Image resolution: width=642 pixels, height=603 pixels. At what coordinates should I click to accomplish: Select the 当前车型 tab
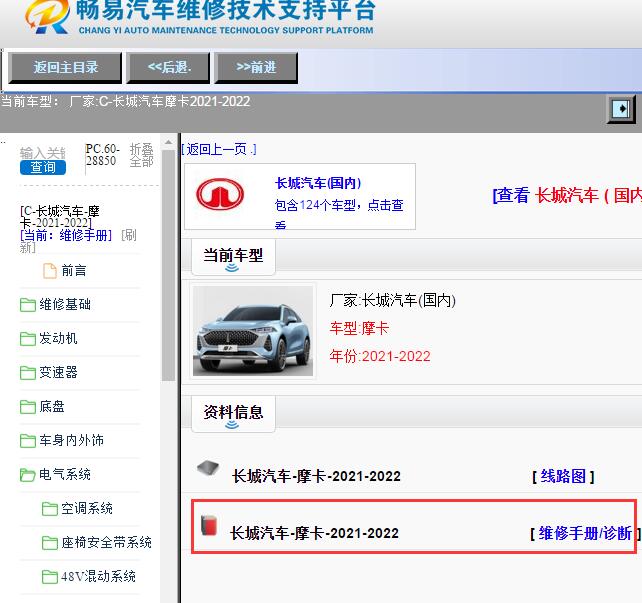(x=233, y=256)
